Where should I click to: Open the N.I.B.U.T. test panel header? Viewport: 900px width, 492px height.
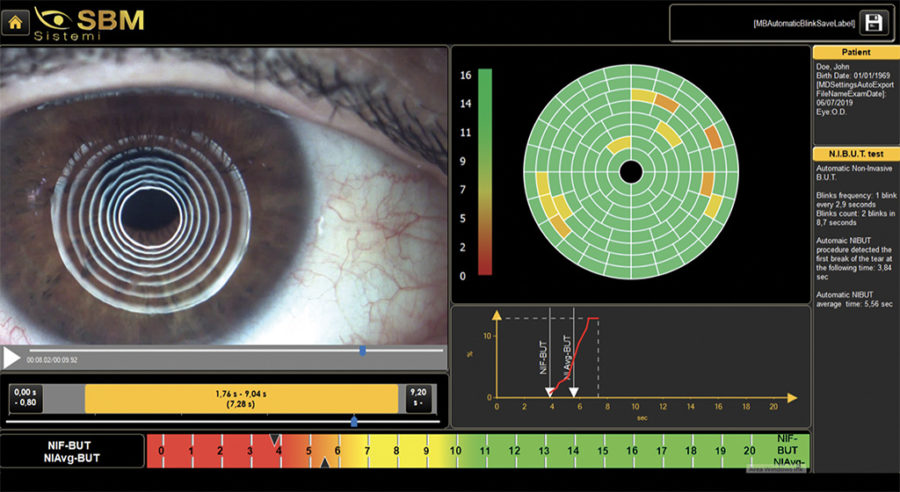[x=856, y=154]
